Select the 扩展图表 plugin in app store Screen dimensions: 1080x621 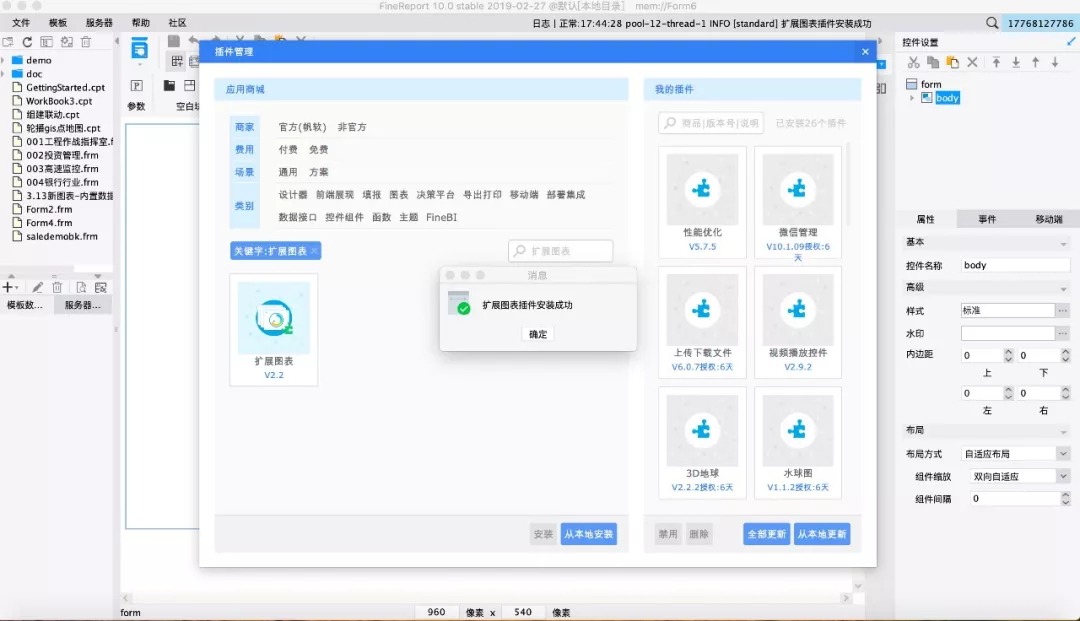coord(273,329)
